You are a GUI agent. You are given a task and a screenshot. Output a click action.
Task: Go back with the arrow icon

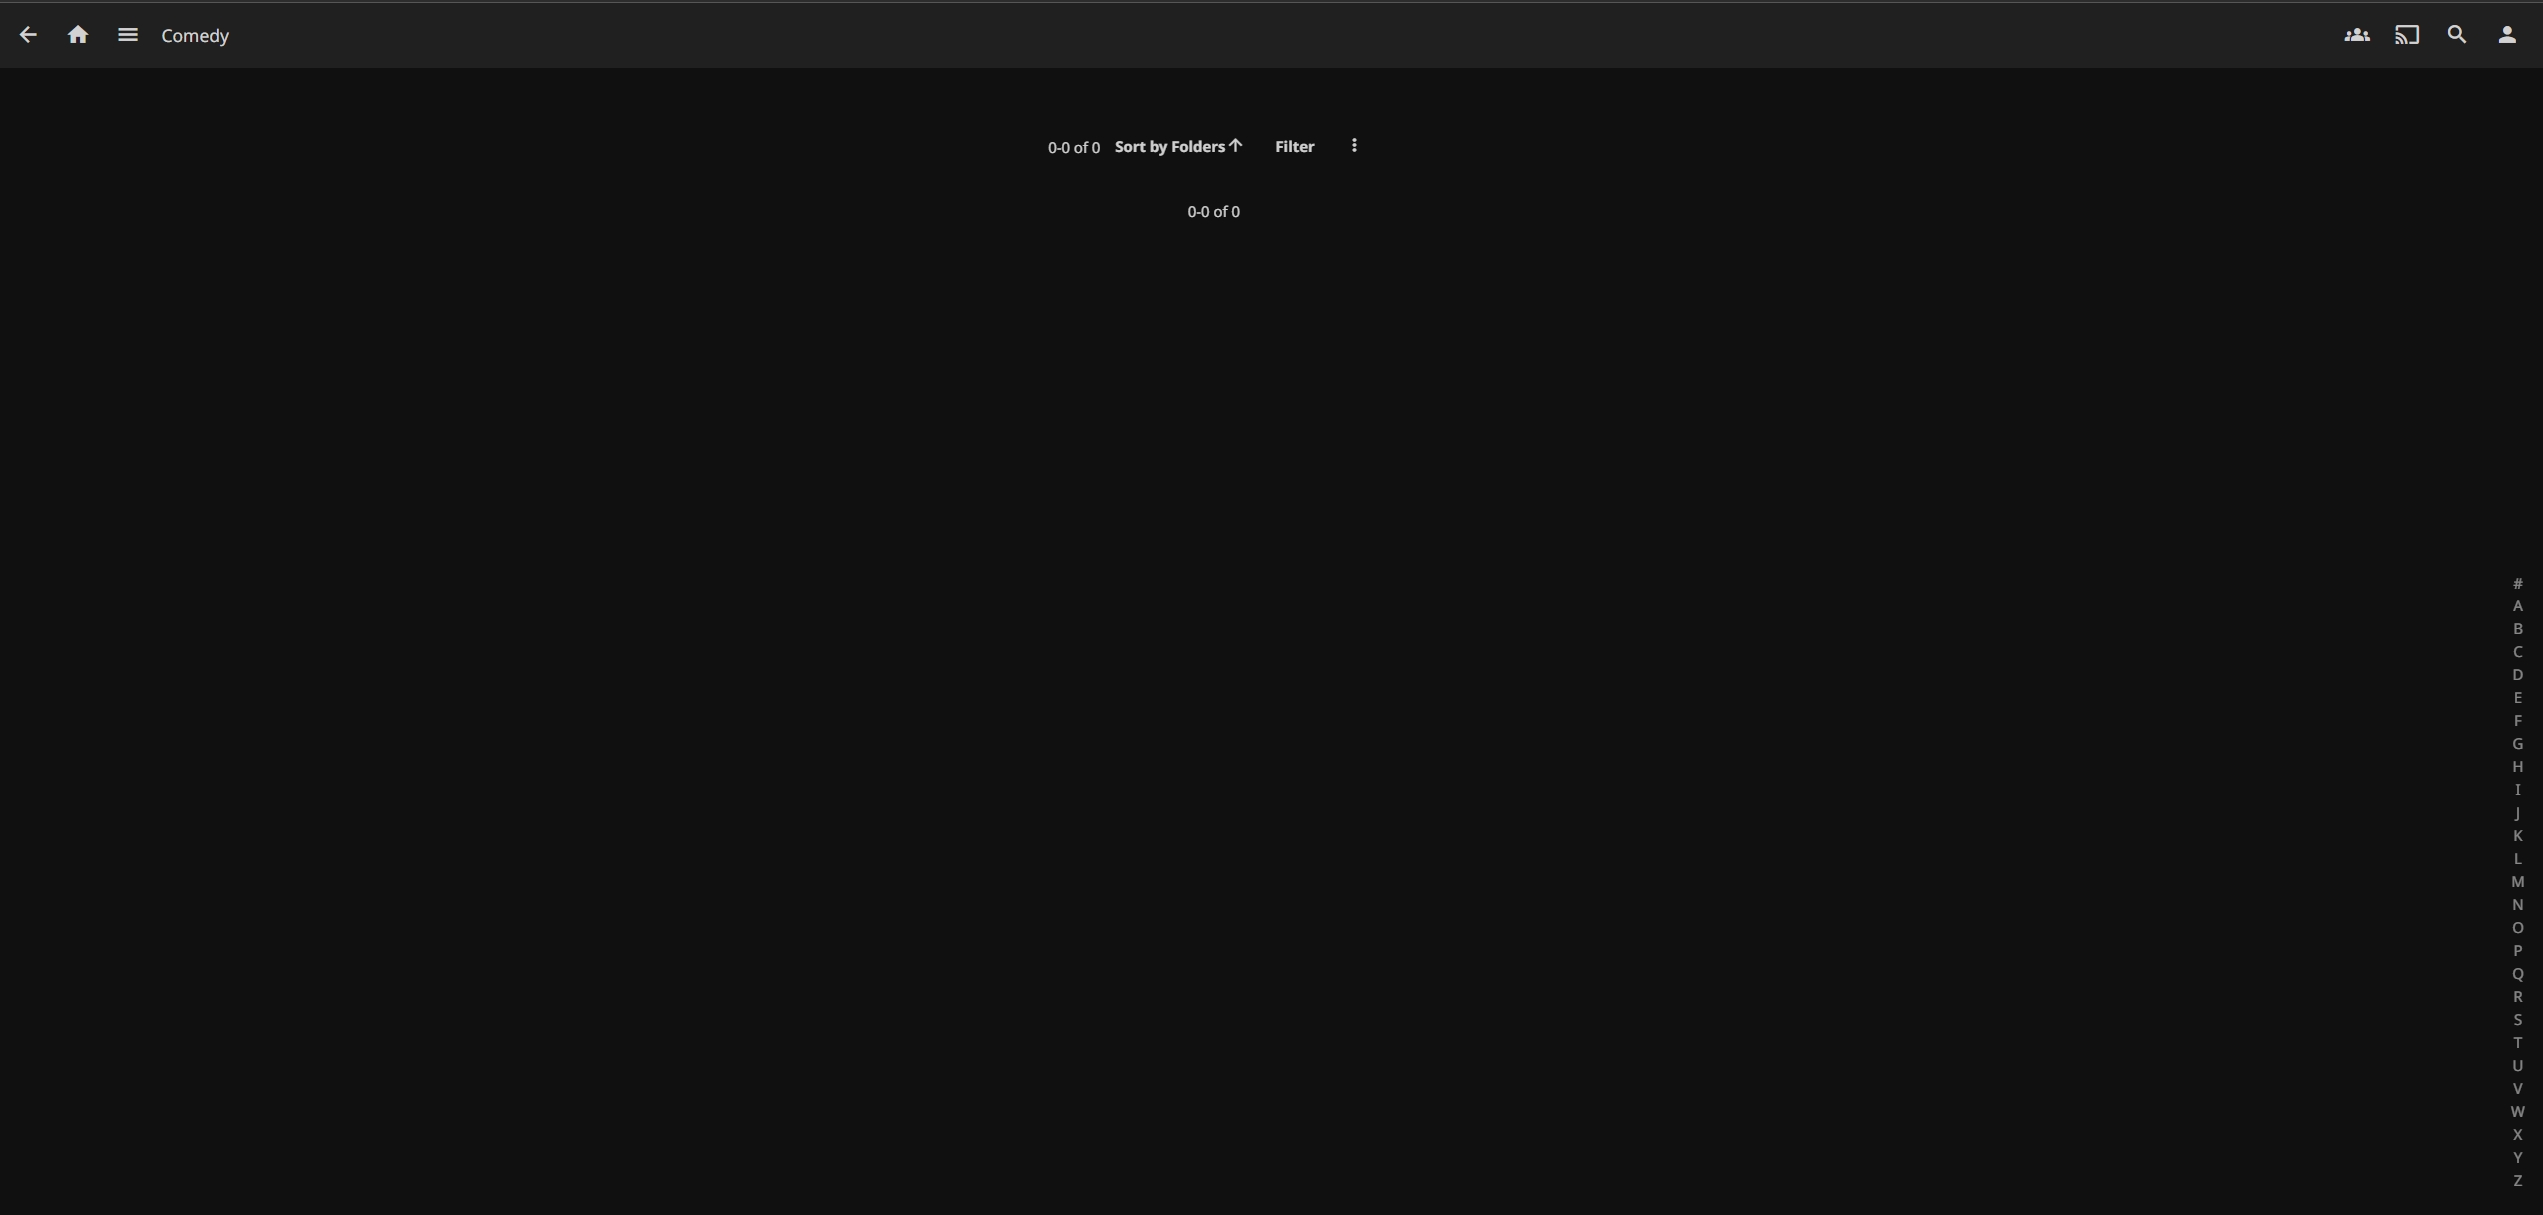[x=28, y=35]
